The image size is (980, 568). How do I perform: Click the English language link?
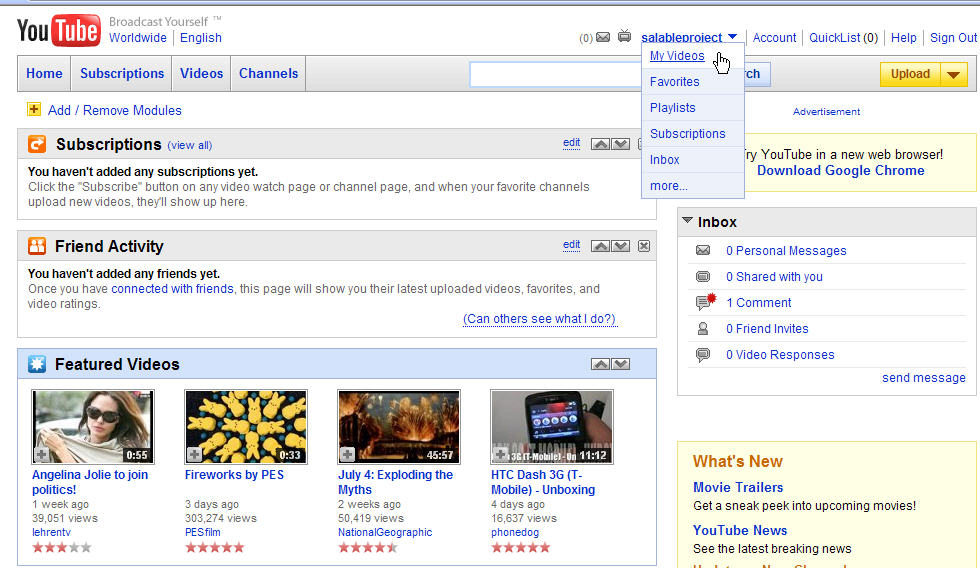coord(201,37)
